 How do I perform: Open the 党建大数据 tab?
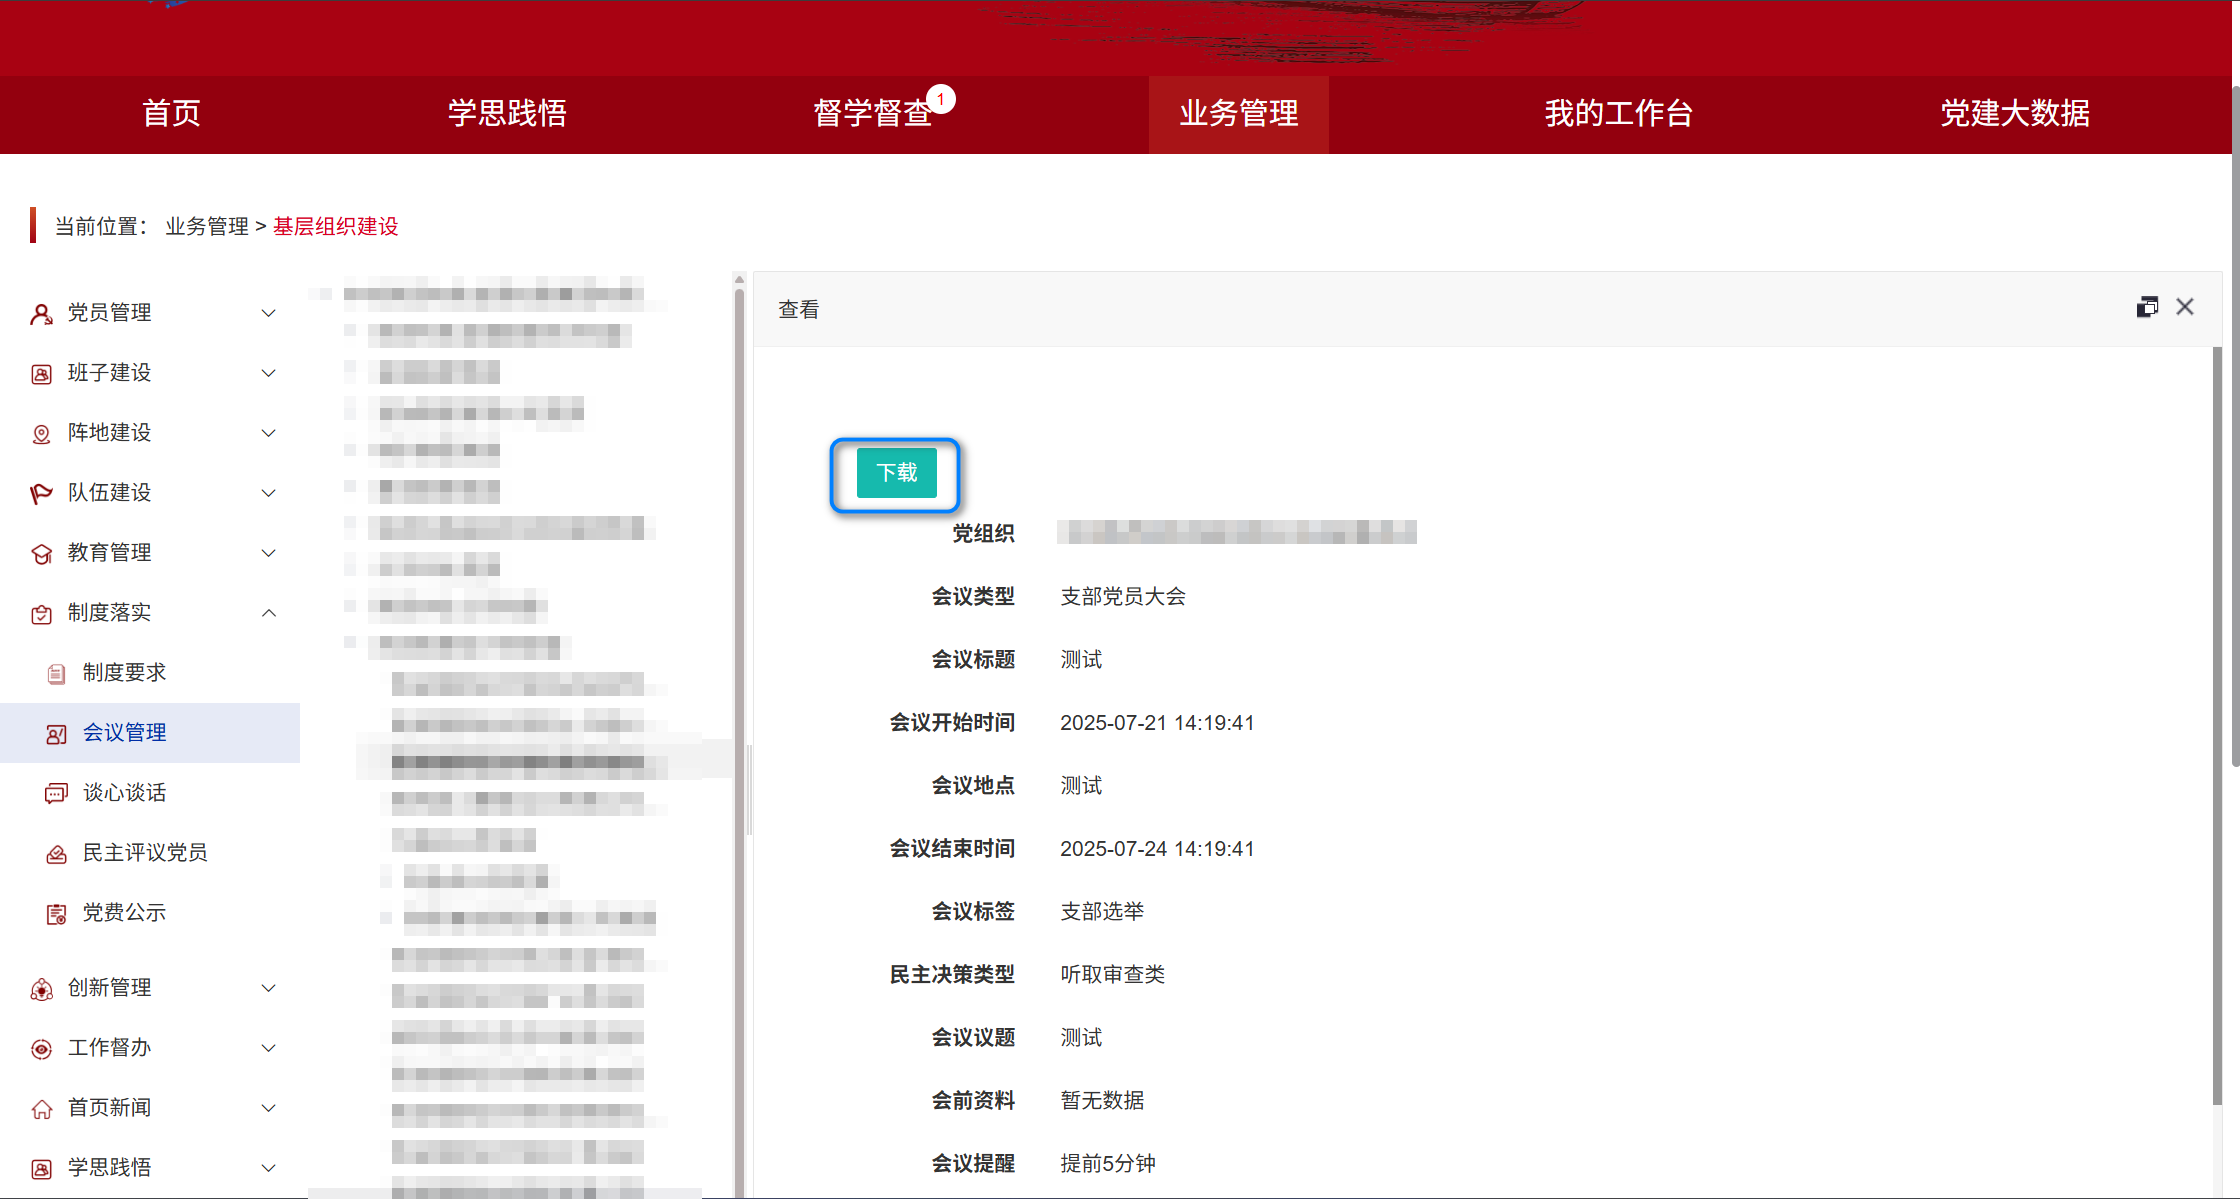click(2015, 114)
